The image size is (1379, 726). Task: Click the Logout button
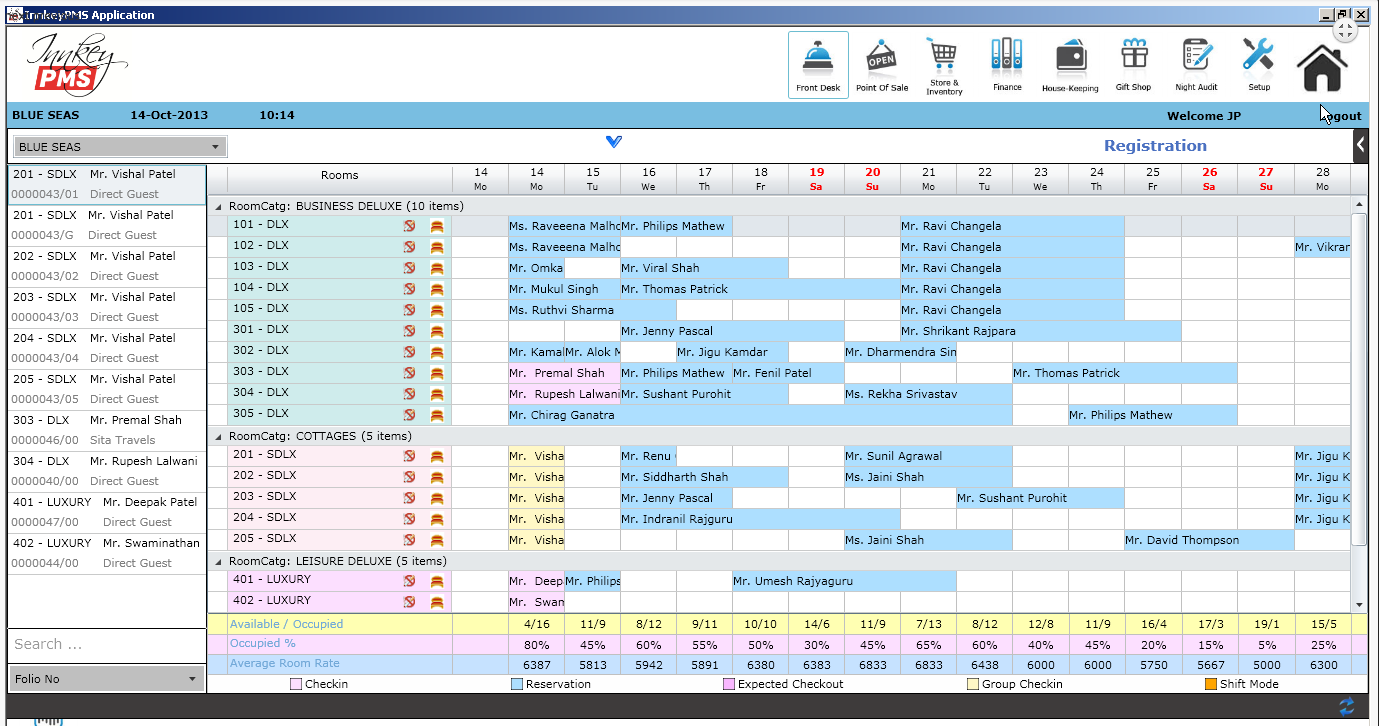1339,115
